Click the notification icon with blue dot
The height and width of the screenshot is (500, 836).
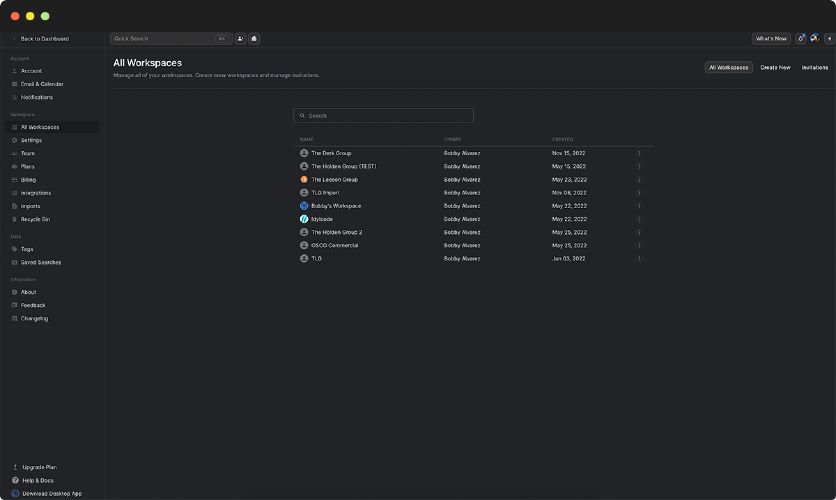click(801, 39)
